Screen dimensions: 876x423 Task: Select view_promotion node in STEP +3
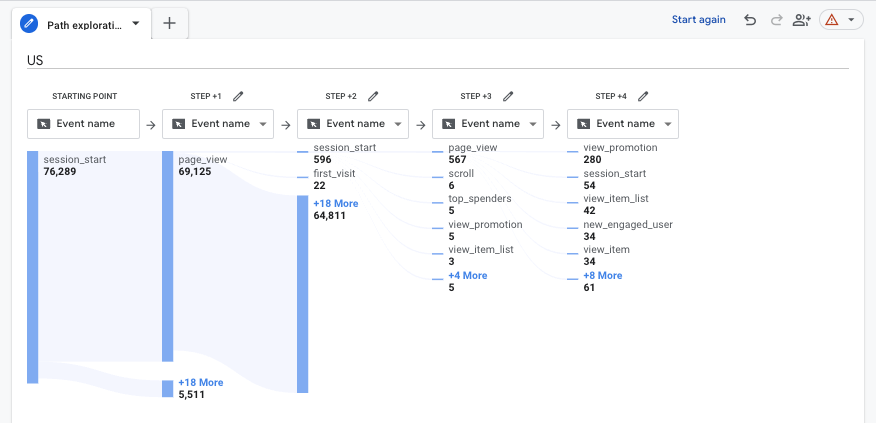[x=485, y=230]
